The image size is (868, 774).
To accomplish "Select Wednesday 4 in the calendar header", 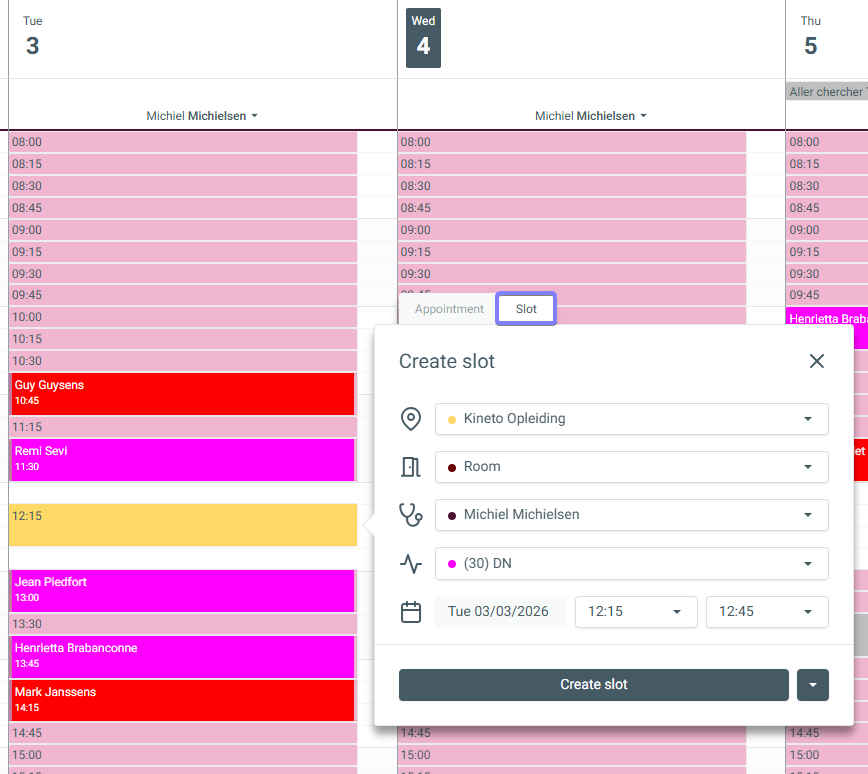I will coord(423,38).
